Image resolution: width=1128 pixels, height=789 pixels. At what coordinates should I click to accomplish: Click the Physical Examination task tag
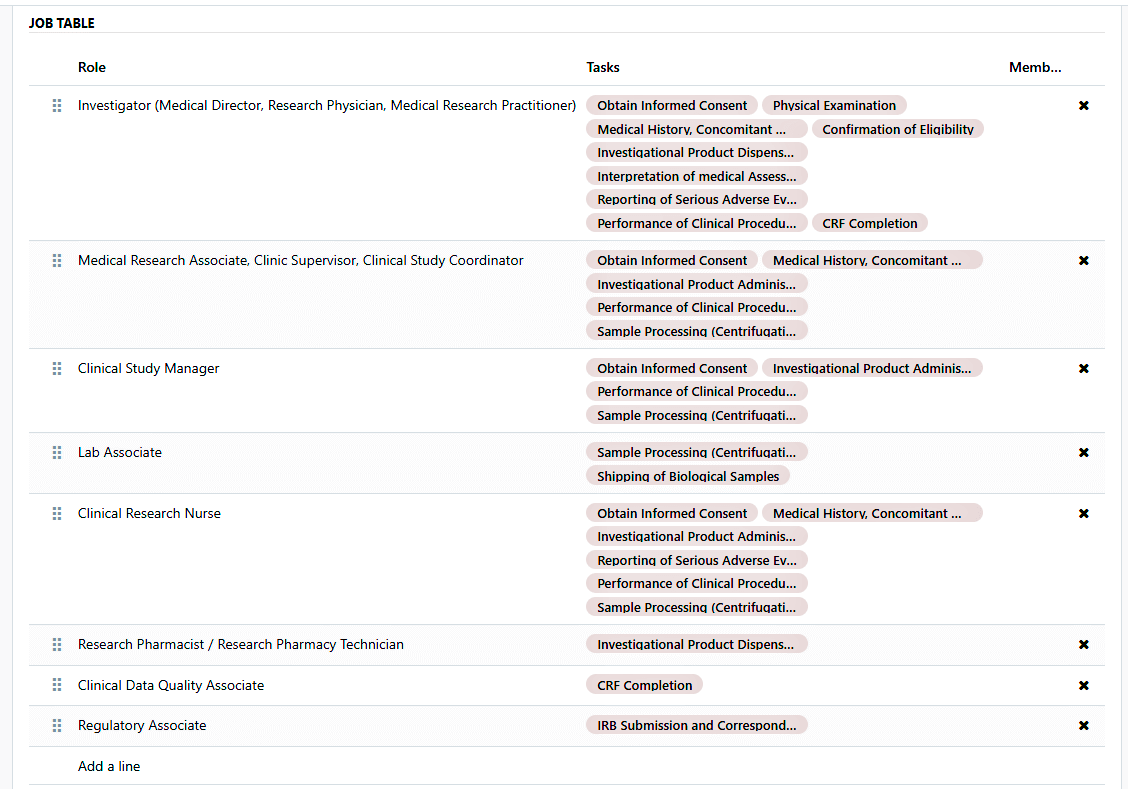(x=834, y=105)
